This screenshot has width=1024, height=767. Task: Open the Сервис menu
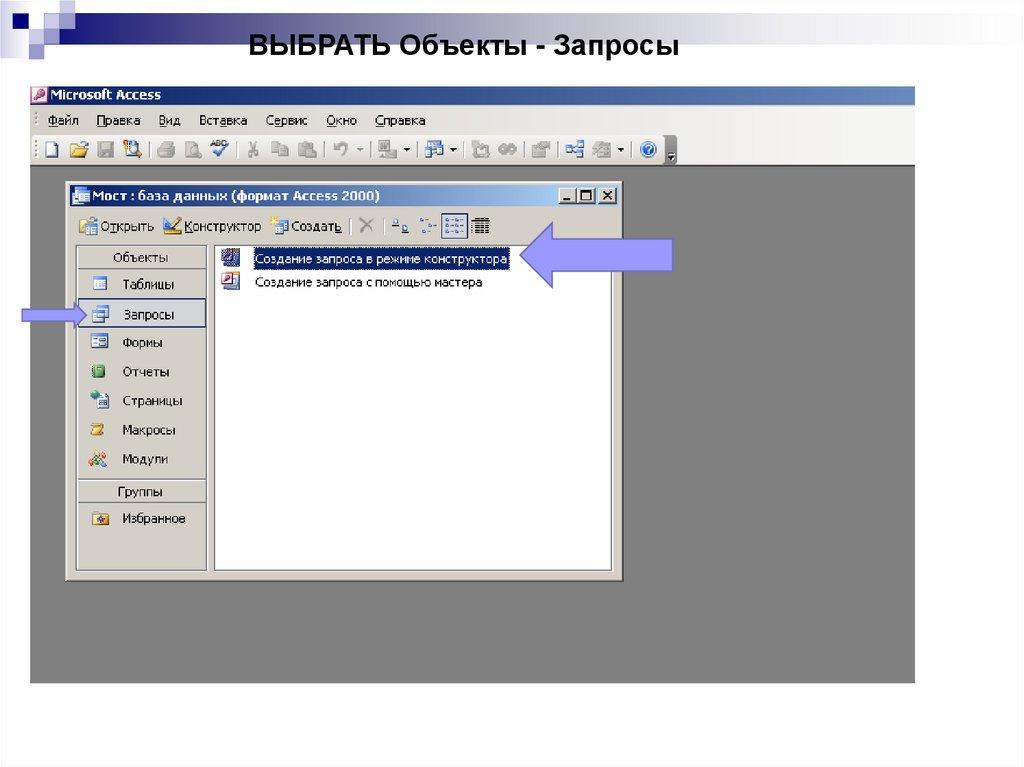coord(286,120)
